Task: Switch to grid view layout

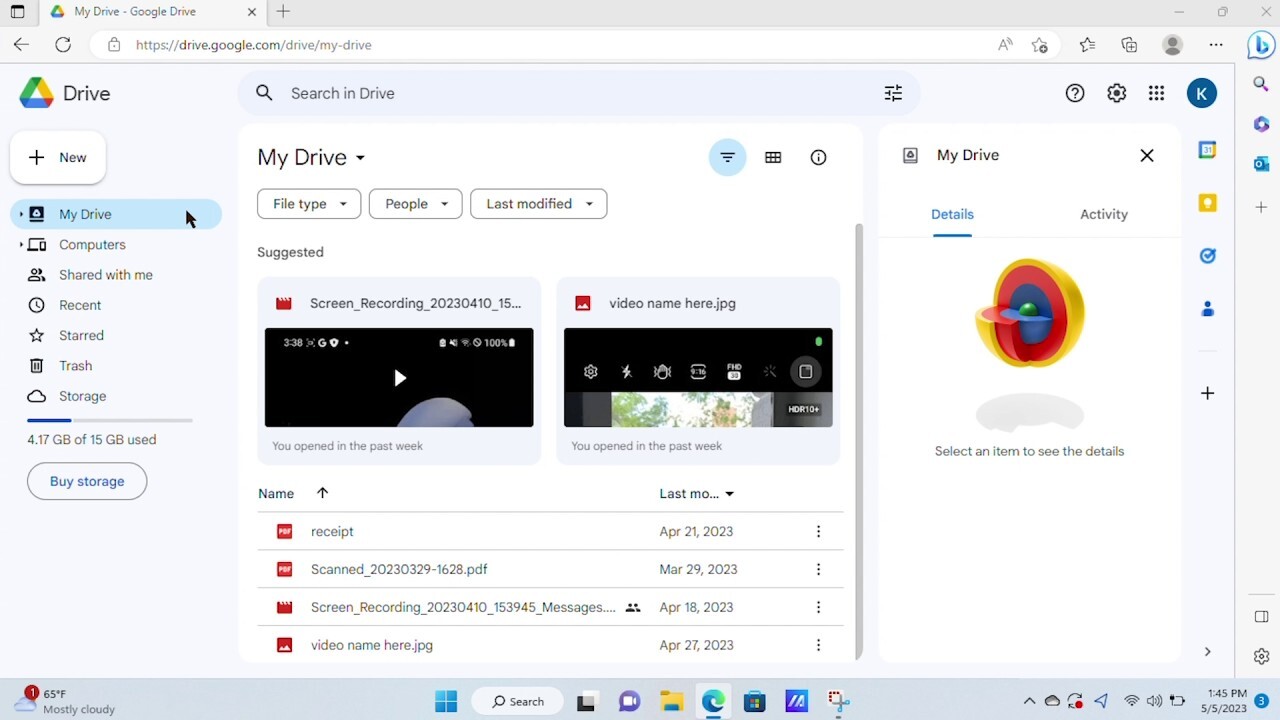Action: [x=773, y=157]
